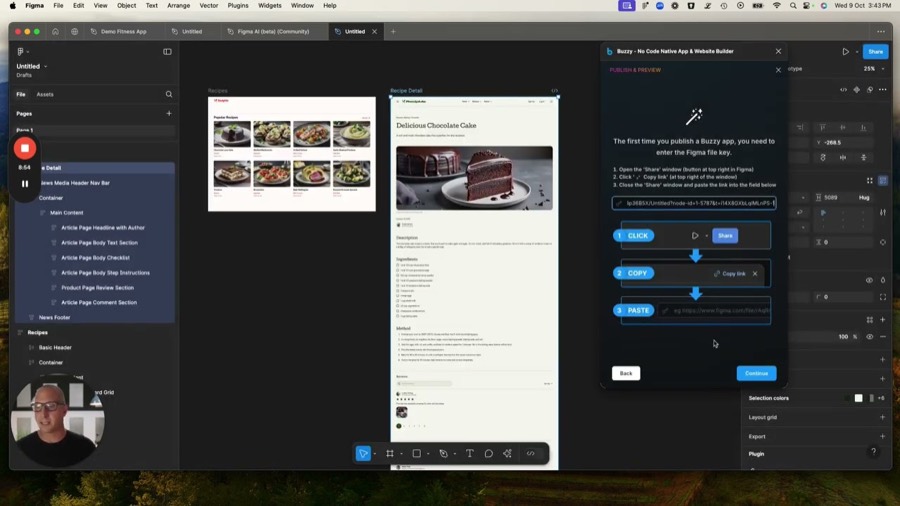Open the tab bar overflow ellipsis menu
This screenshot has width=900, height=506.
click(880, 32)
